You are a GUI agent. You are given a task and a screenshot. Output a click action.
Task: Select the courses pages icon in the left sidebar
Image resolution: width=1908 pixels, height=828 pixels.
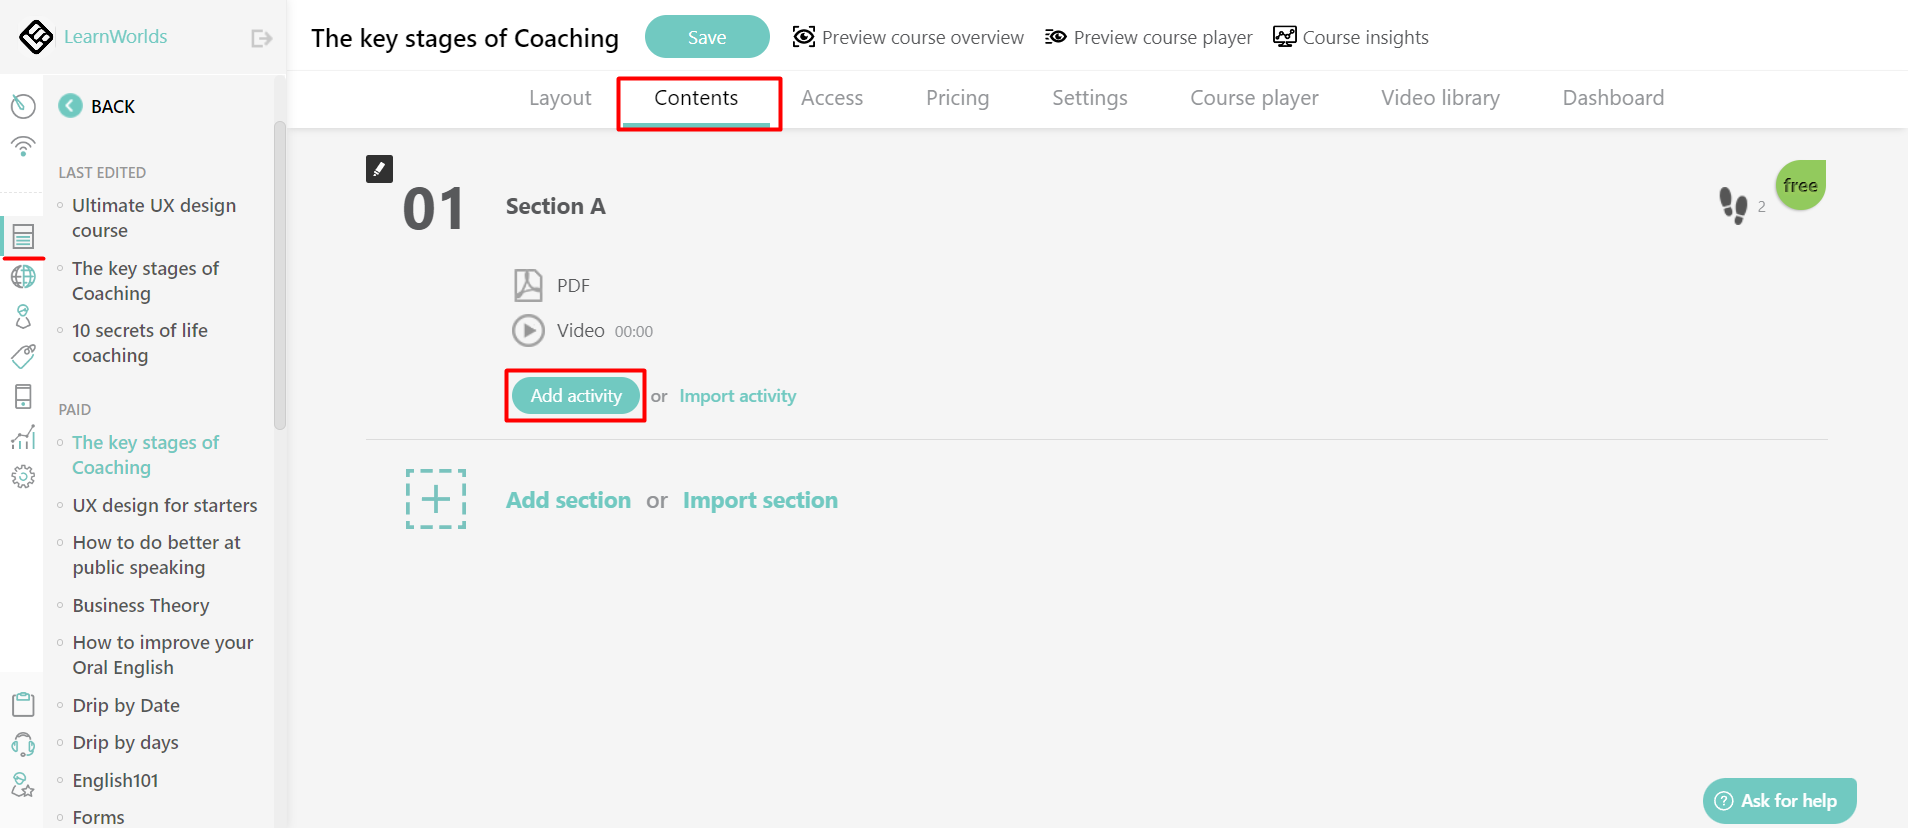click(23, 237)
